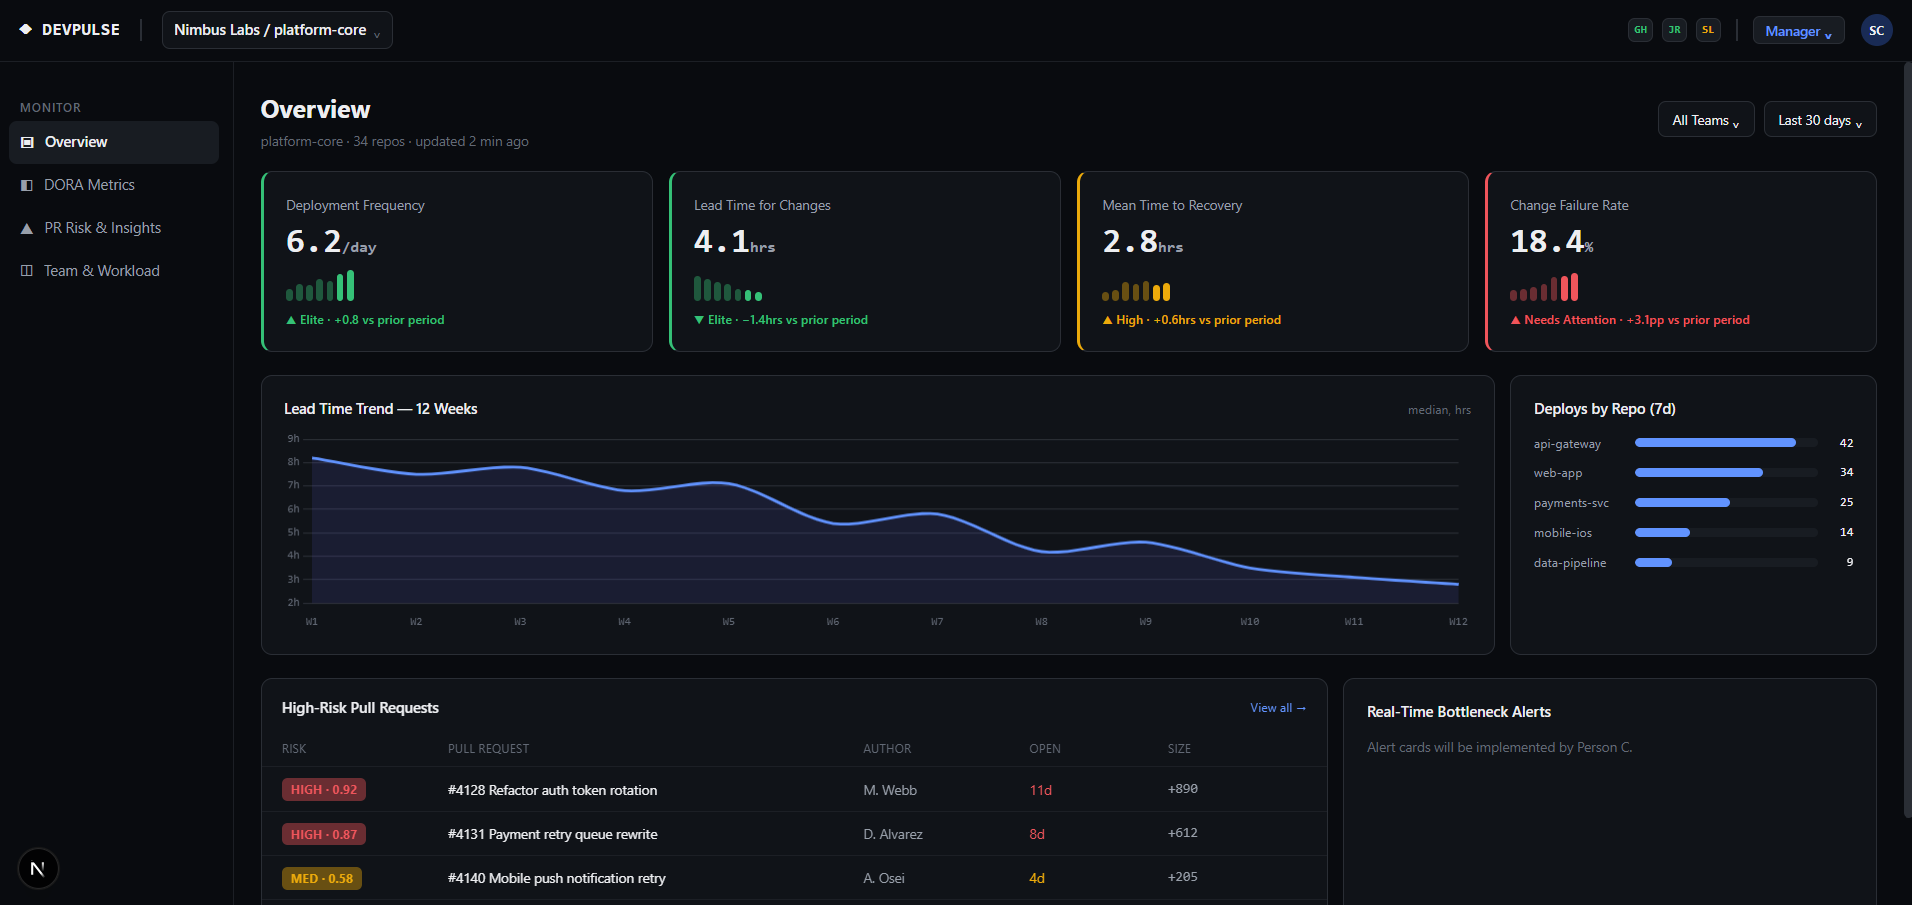Click the Lead Time for Changes card
1912x905 pixels.
point(865,261)
